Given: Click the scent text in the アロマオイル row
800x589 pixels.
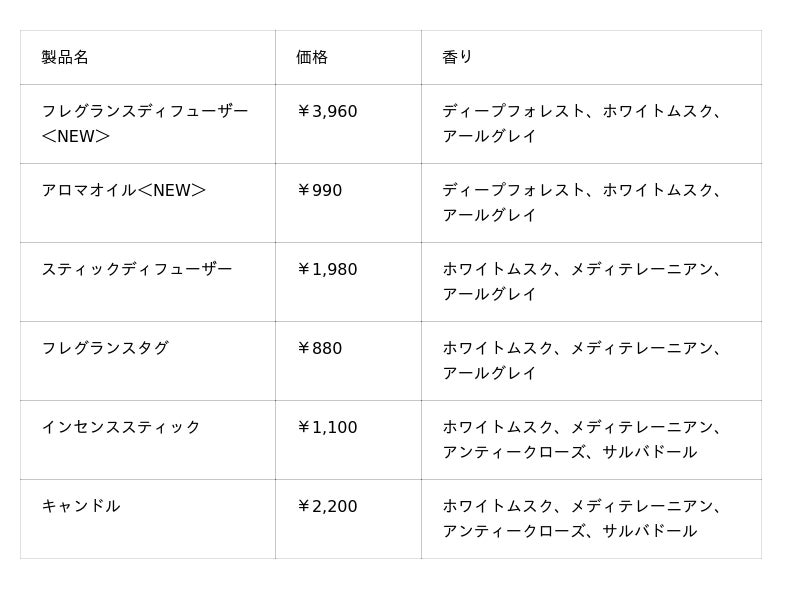Looking at the screenshot, I should [x=581, y=203].
